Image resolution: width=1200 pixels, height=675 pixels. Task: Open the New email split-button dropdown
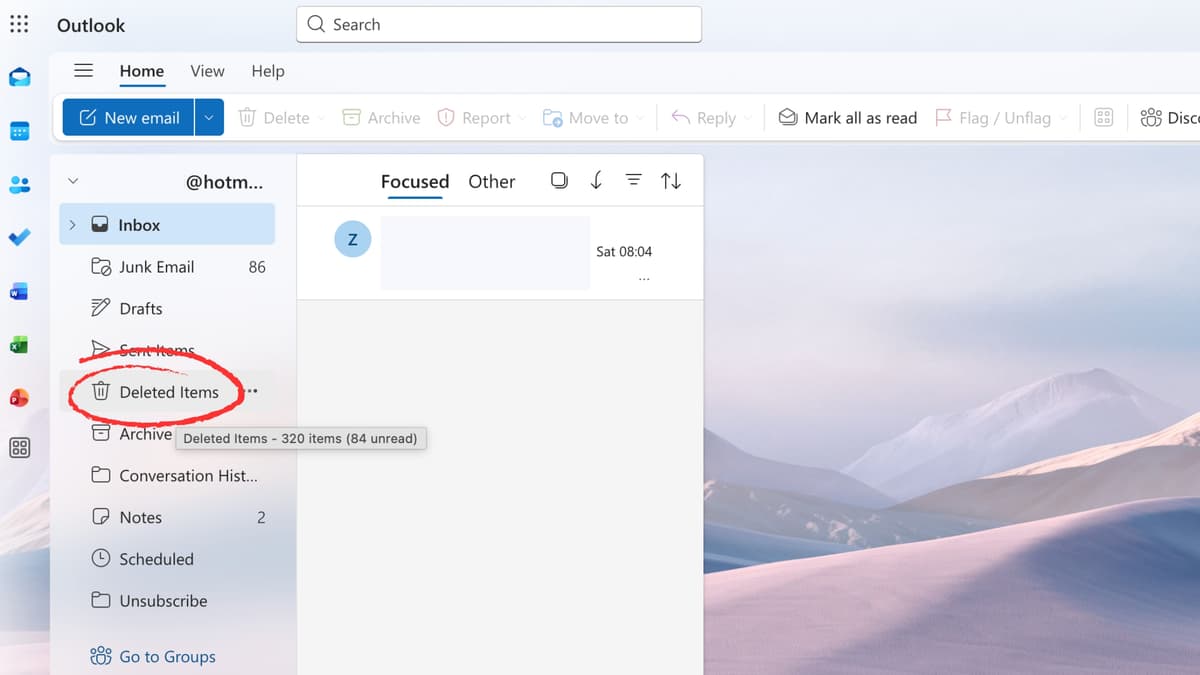209,117
